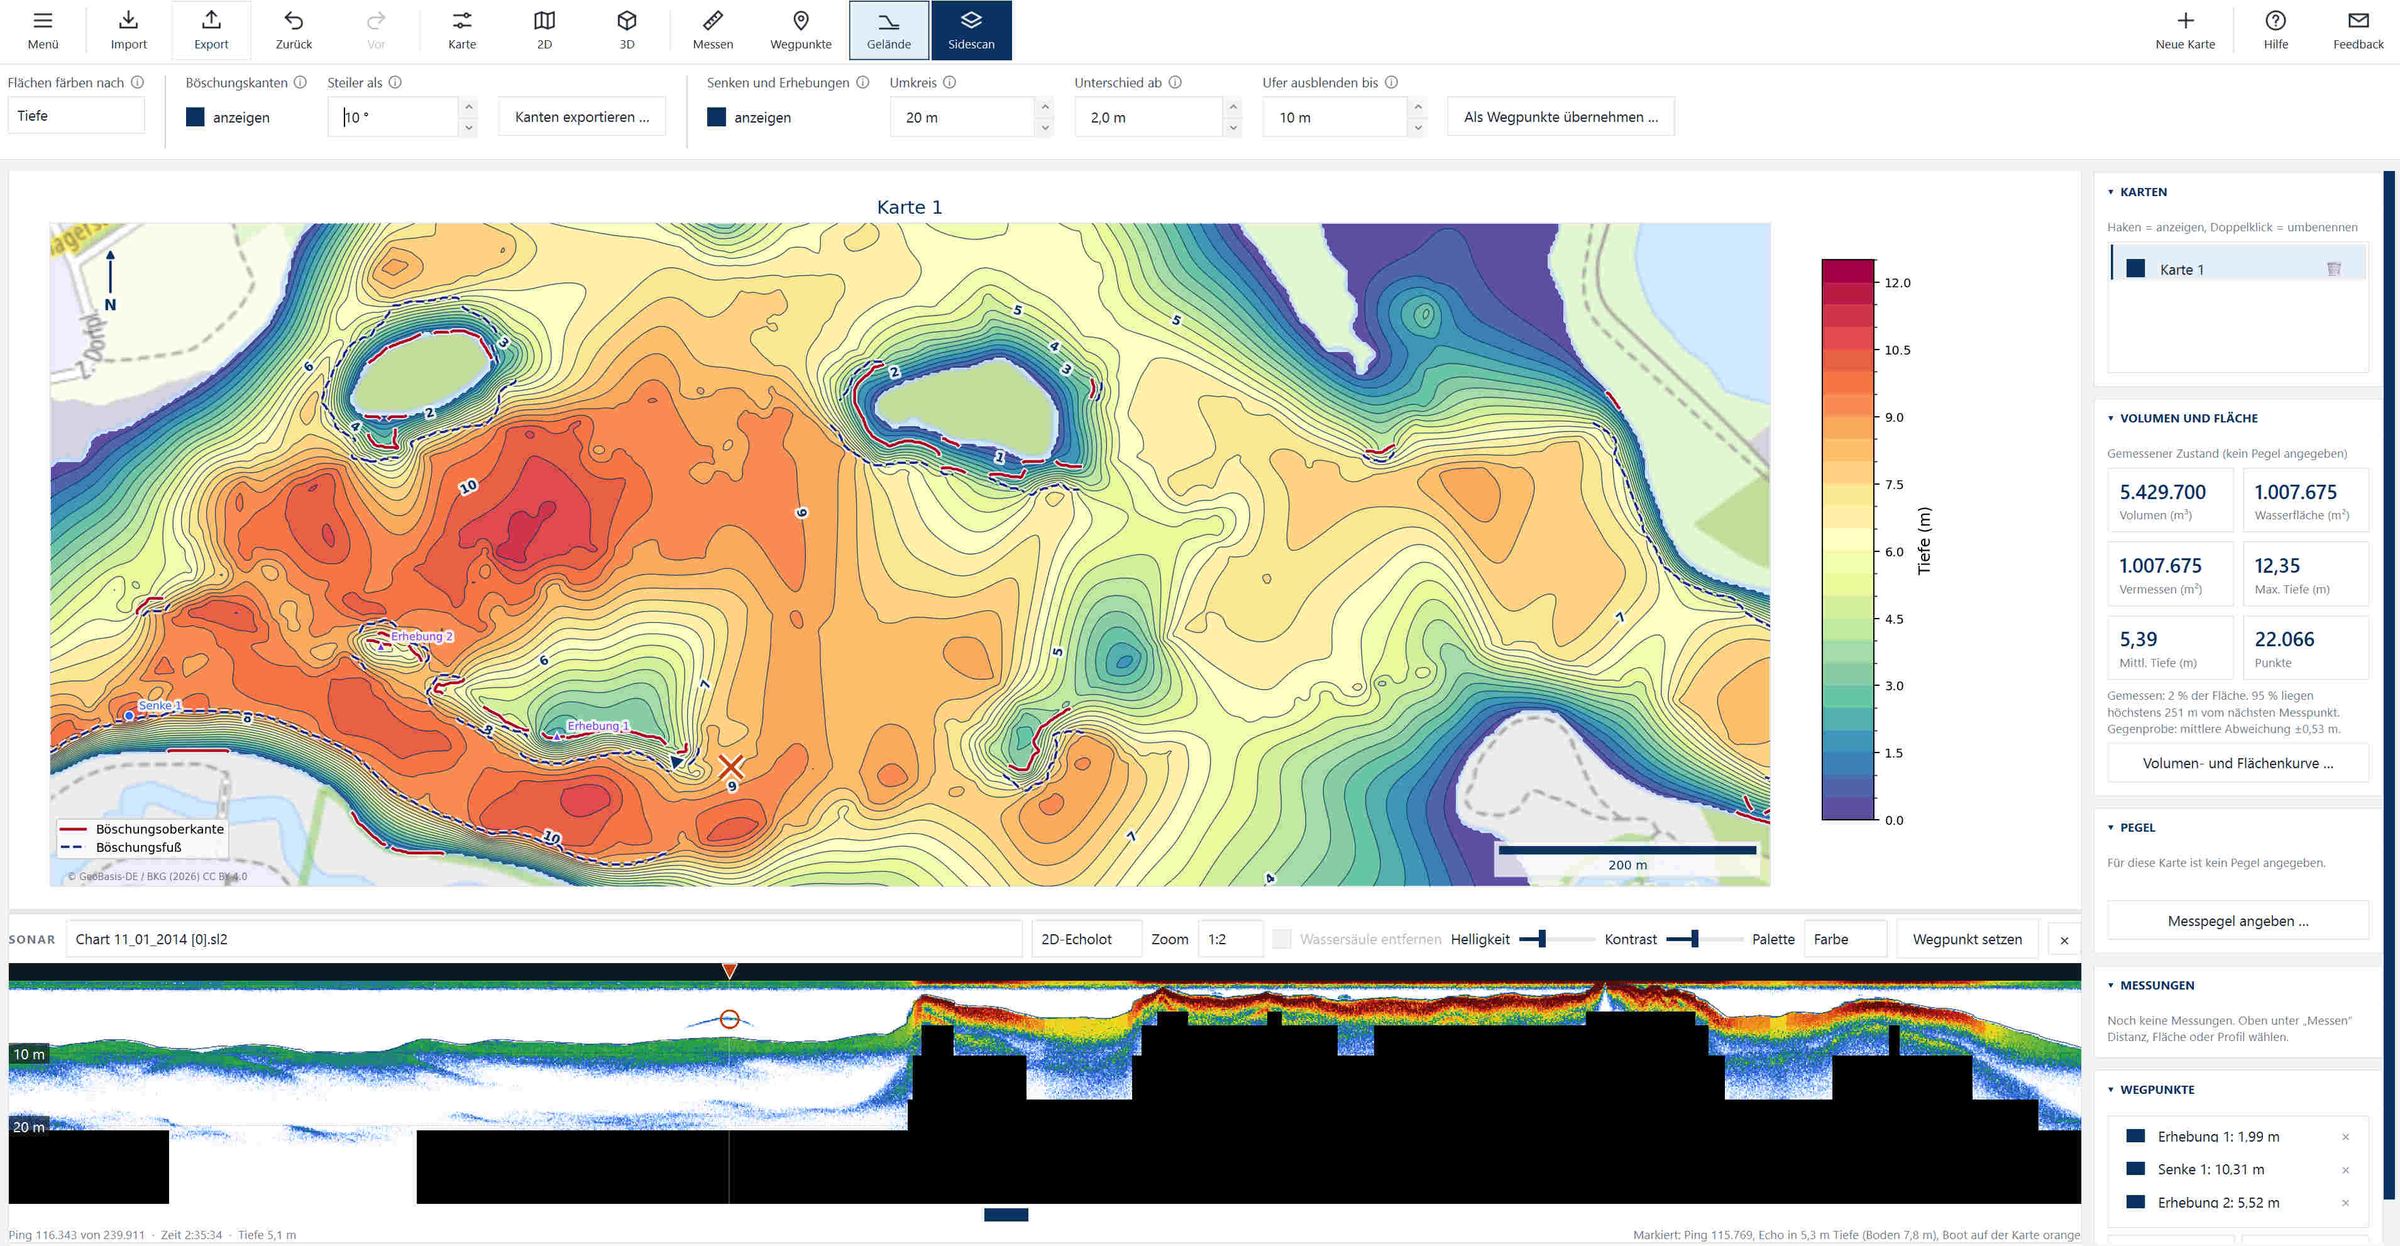This screenshot has height=1246, width=2400.
Task: Click Kanten exportieren button
Action: click(582, 117)
